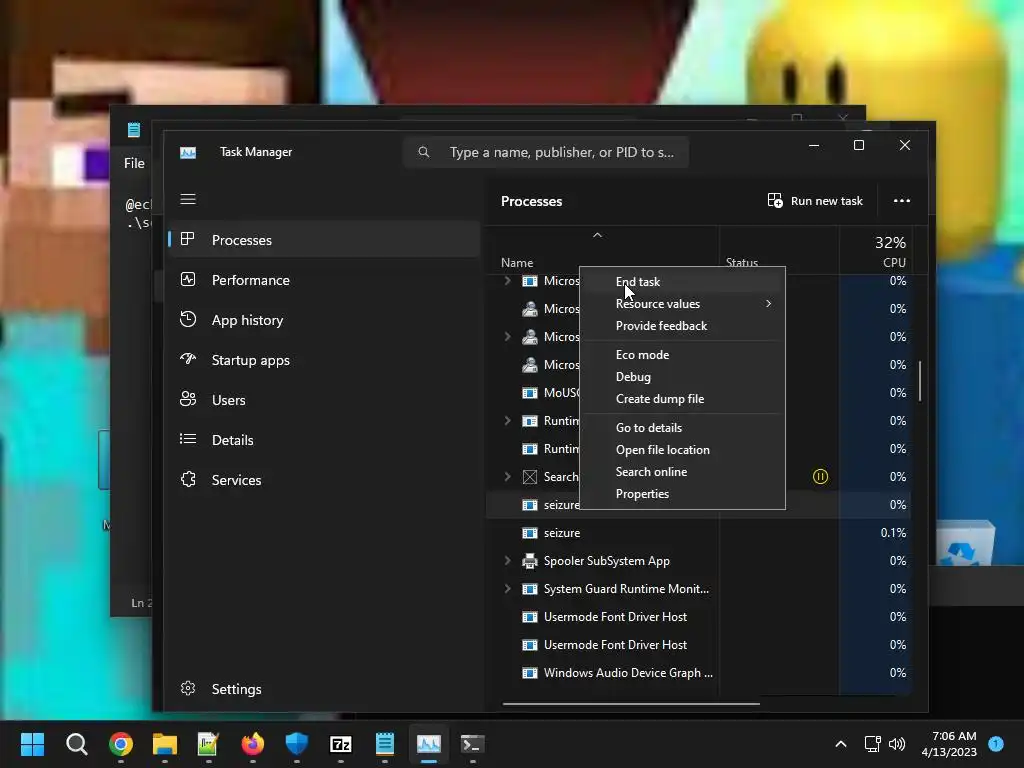Expand System Guard Runtime Monitor row
This screenshot has width=1024, height=768.
click(507, 588)
